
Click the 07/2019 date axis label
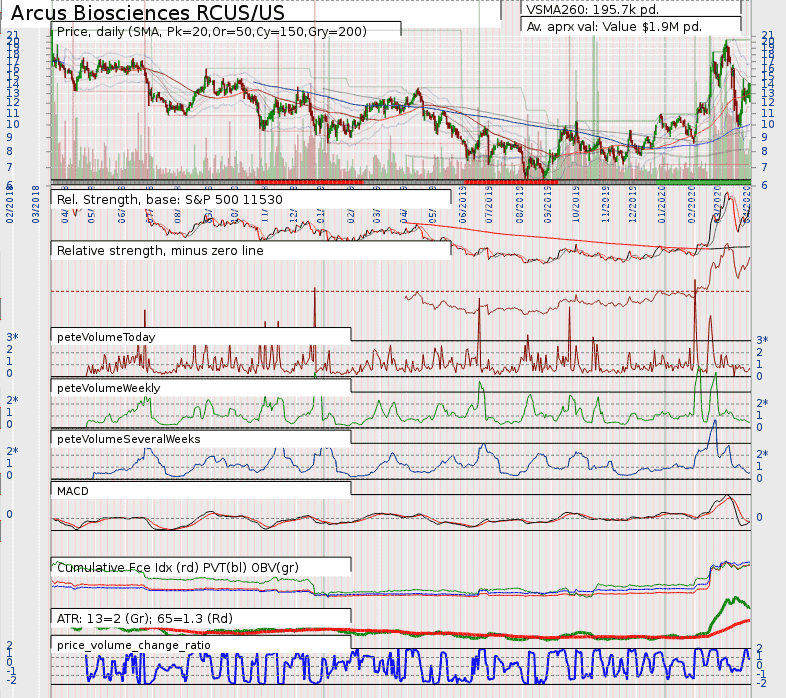(x=489, y=204)
